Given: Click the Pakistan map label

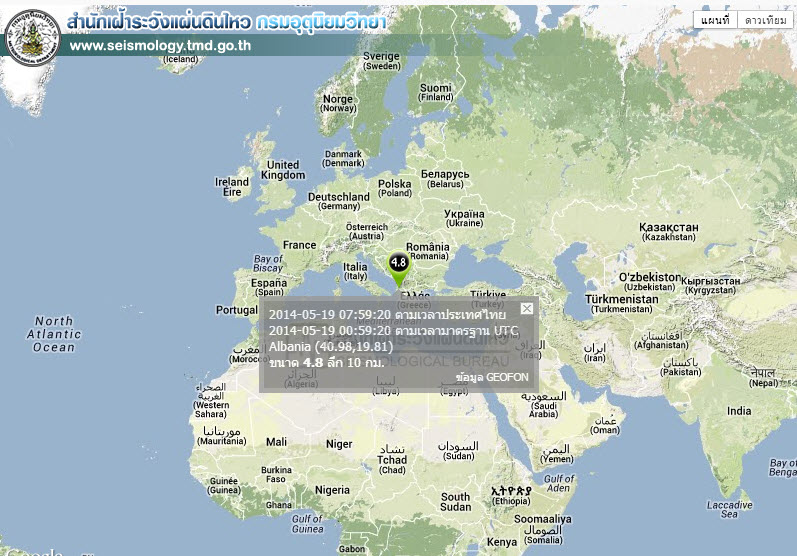Looking at the screenshot, I should (681, 367).
